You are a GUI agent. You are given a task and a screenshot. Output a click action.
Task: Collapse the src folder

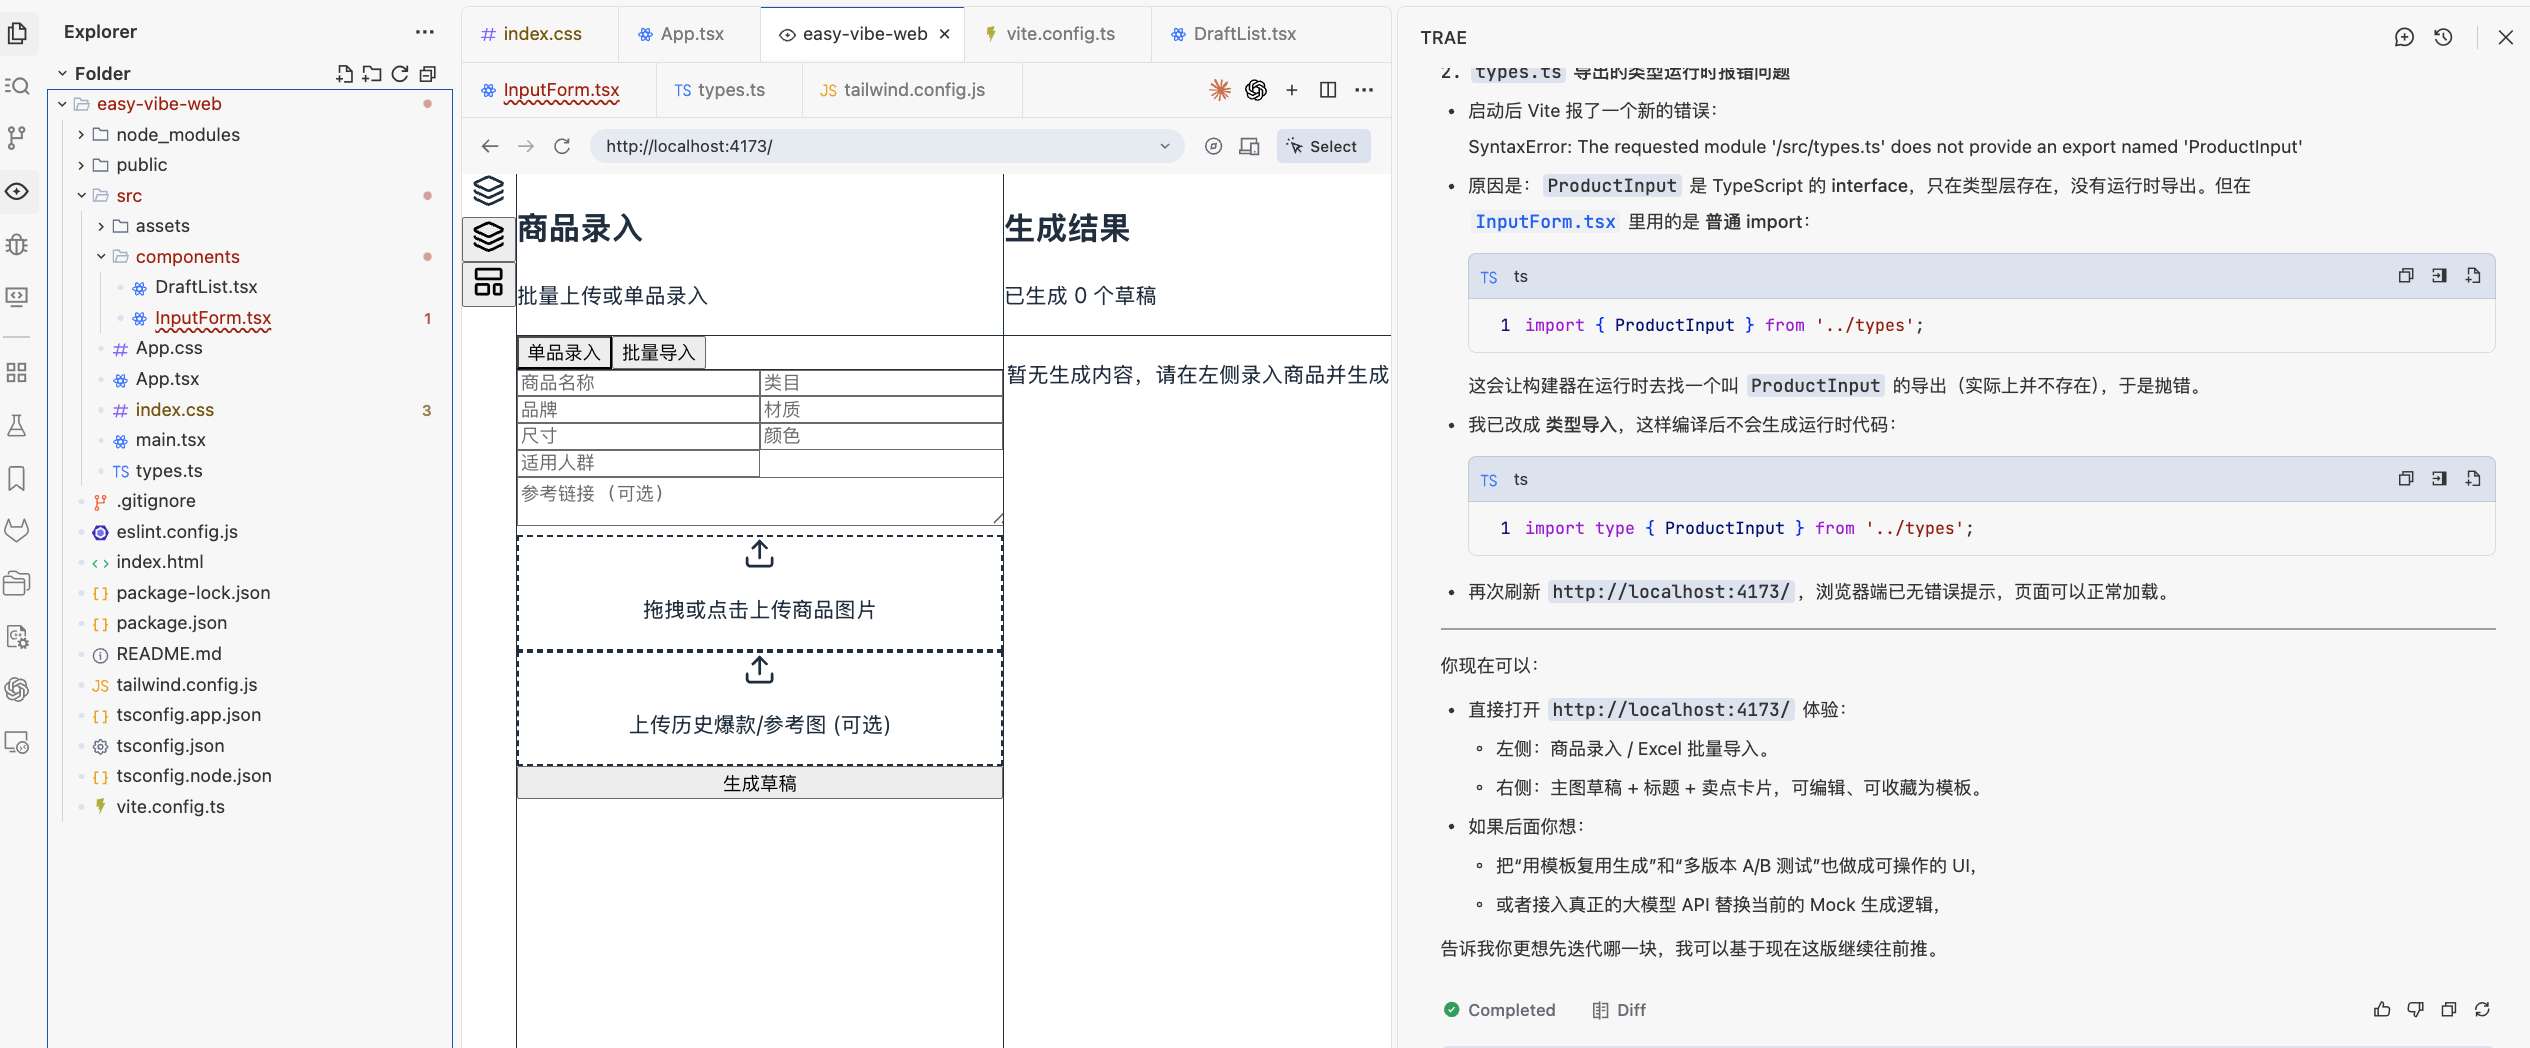pos(82,196)
